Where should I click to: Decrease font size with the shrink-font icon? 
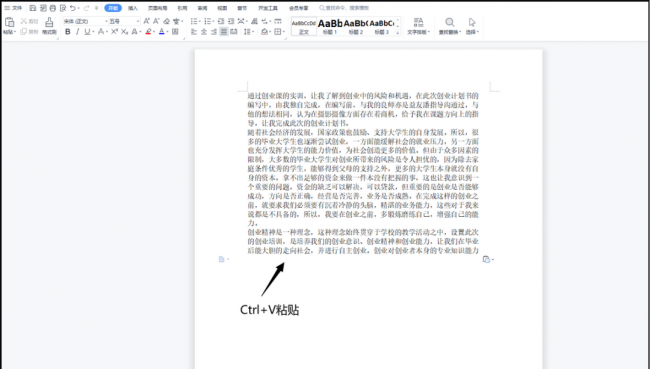pos(156,21)
